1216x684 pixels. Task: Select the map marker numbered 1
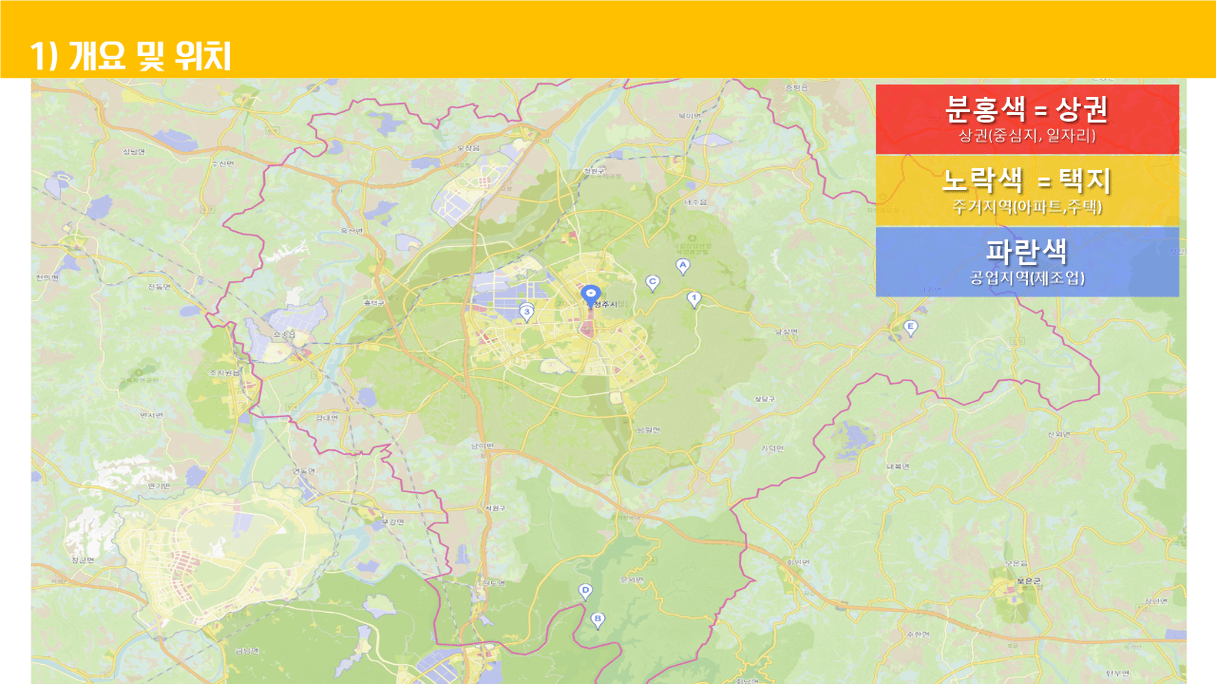coord(694,299)
